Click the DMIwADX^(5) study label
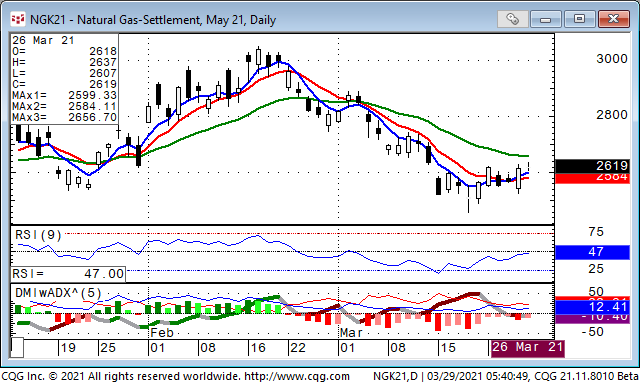Viewport: 640px width, 384px height. click(58, 293)
